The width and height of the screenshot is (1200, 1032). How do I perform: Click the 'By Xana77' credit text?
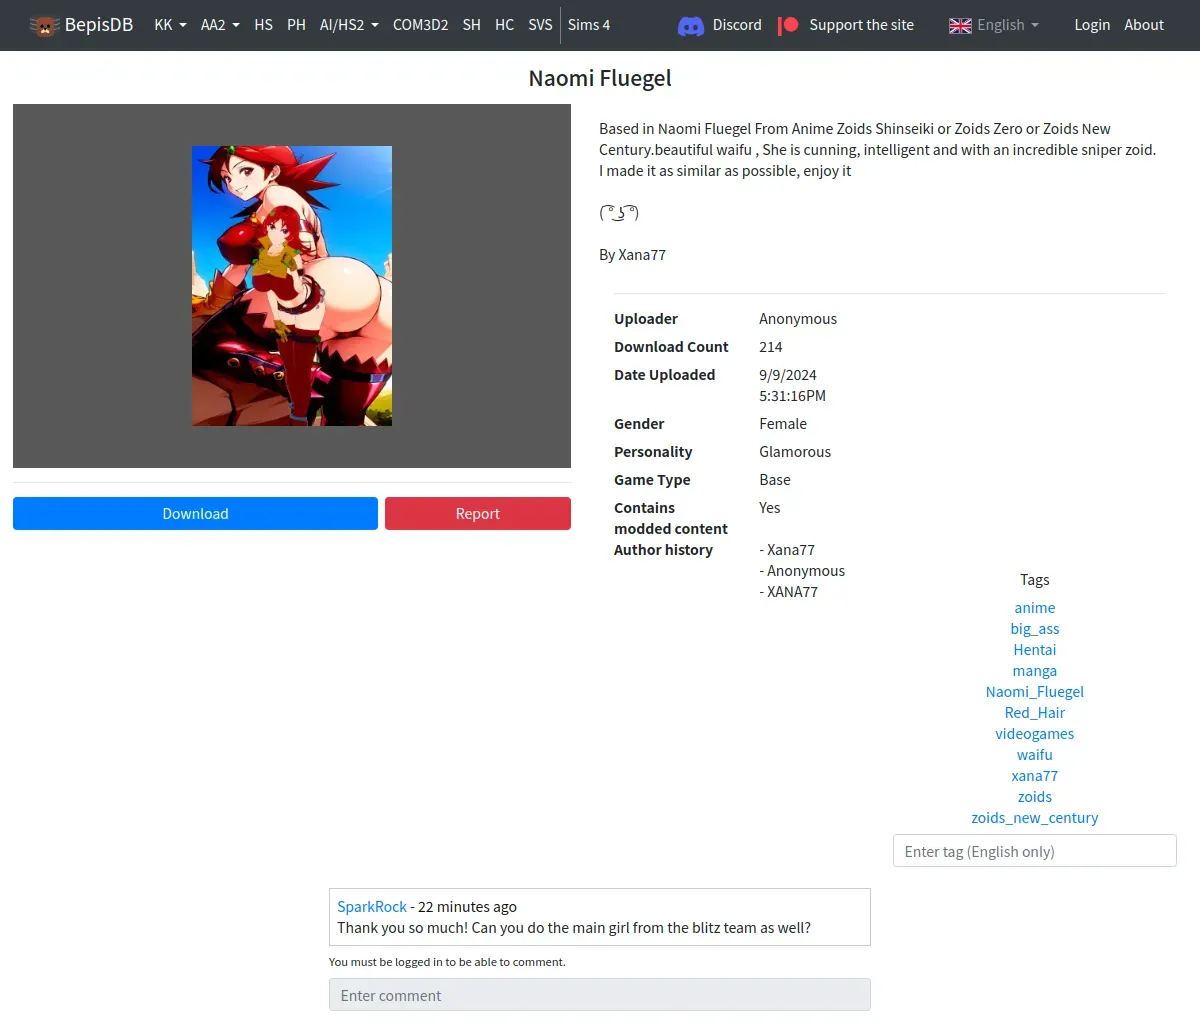[632, 255]
